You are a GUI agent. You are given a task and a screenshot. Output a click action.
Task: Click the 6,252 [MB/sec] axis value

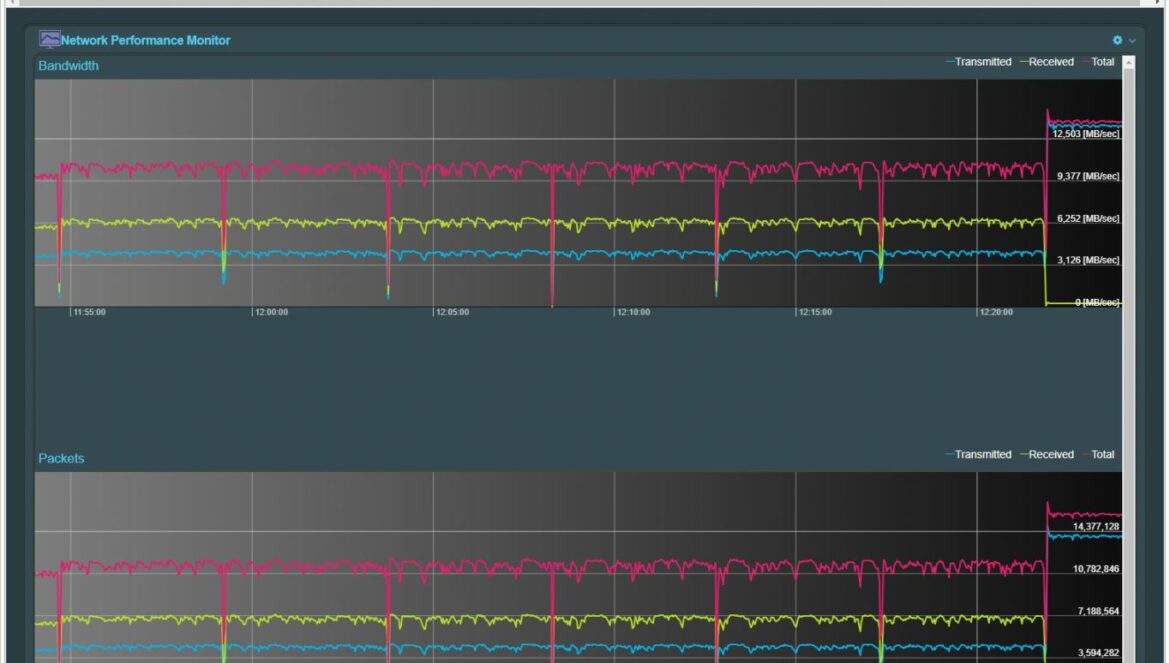(1088, 219)
